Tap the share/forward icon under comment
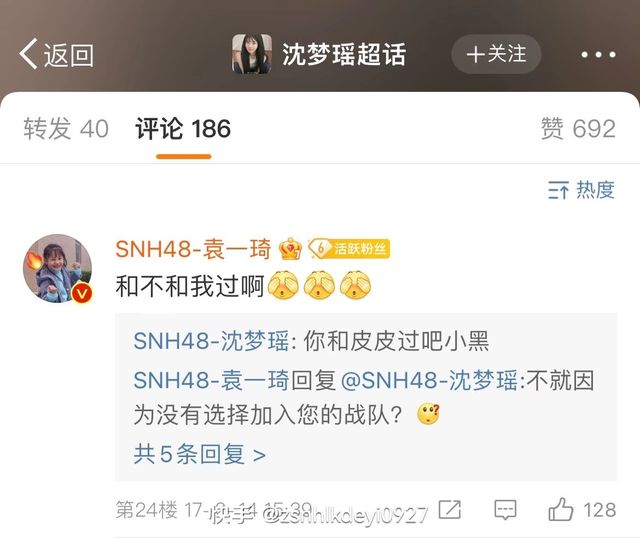The width and height of the screenshot is (640, 538). 449,509
